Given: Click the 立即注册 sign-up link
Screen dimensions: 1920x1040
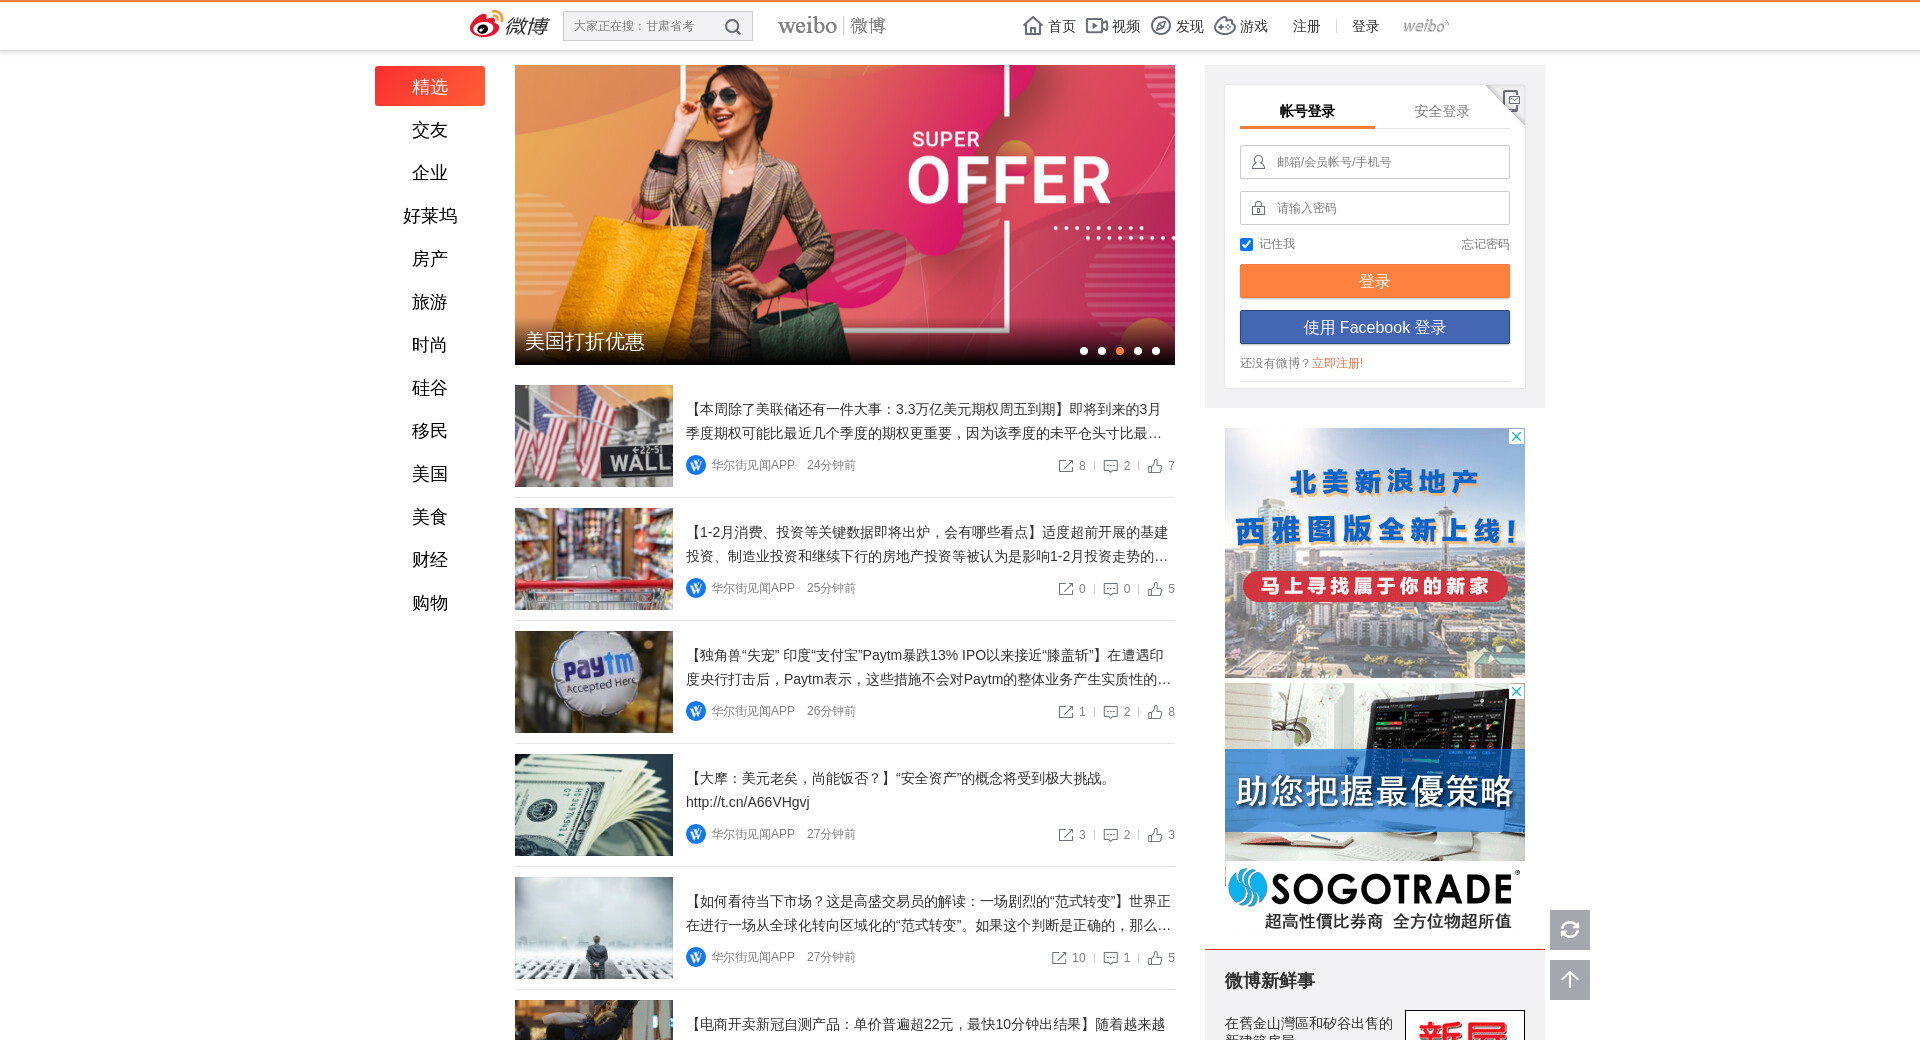Looking at the screenshot, I should tap(1337, 363).
